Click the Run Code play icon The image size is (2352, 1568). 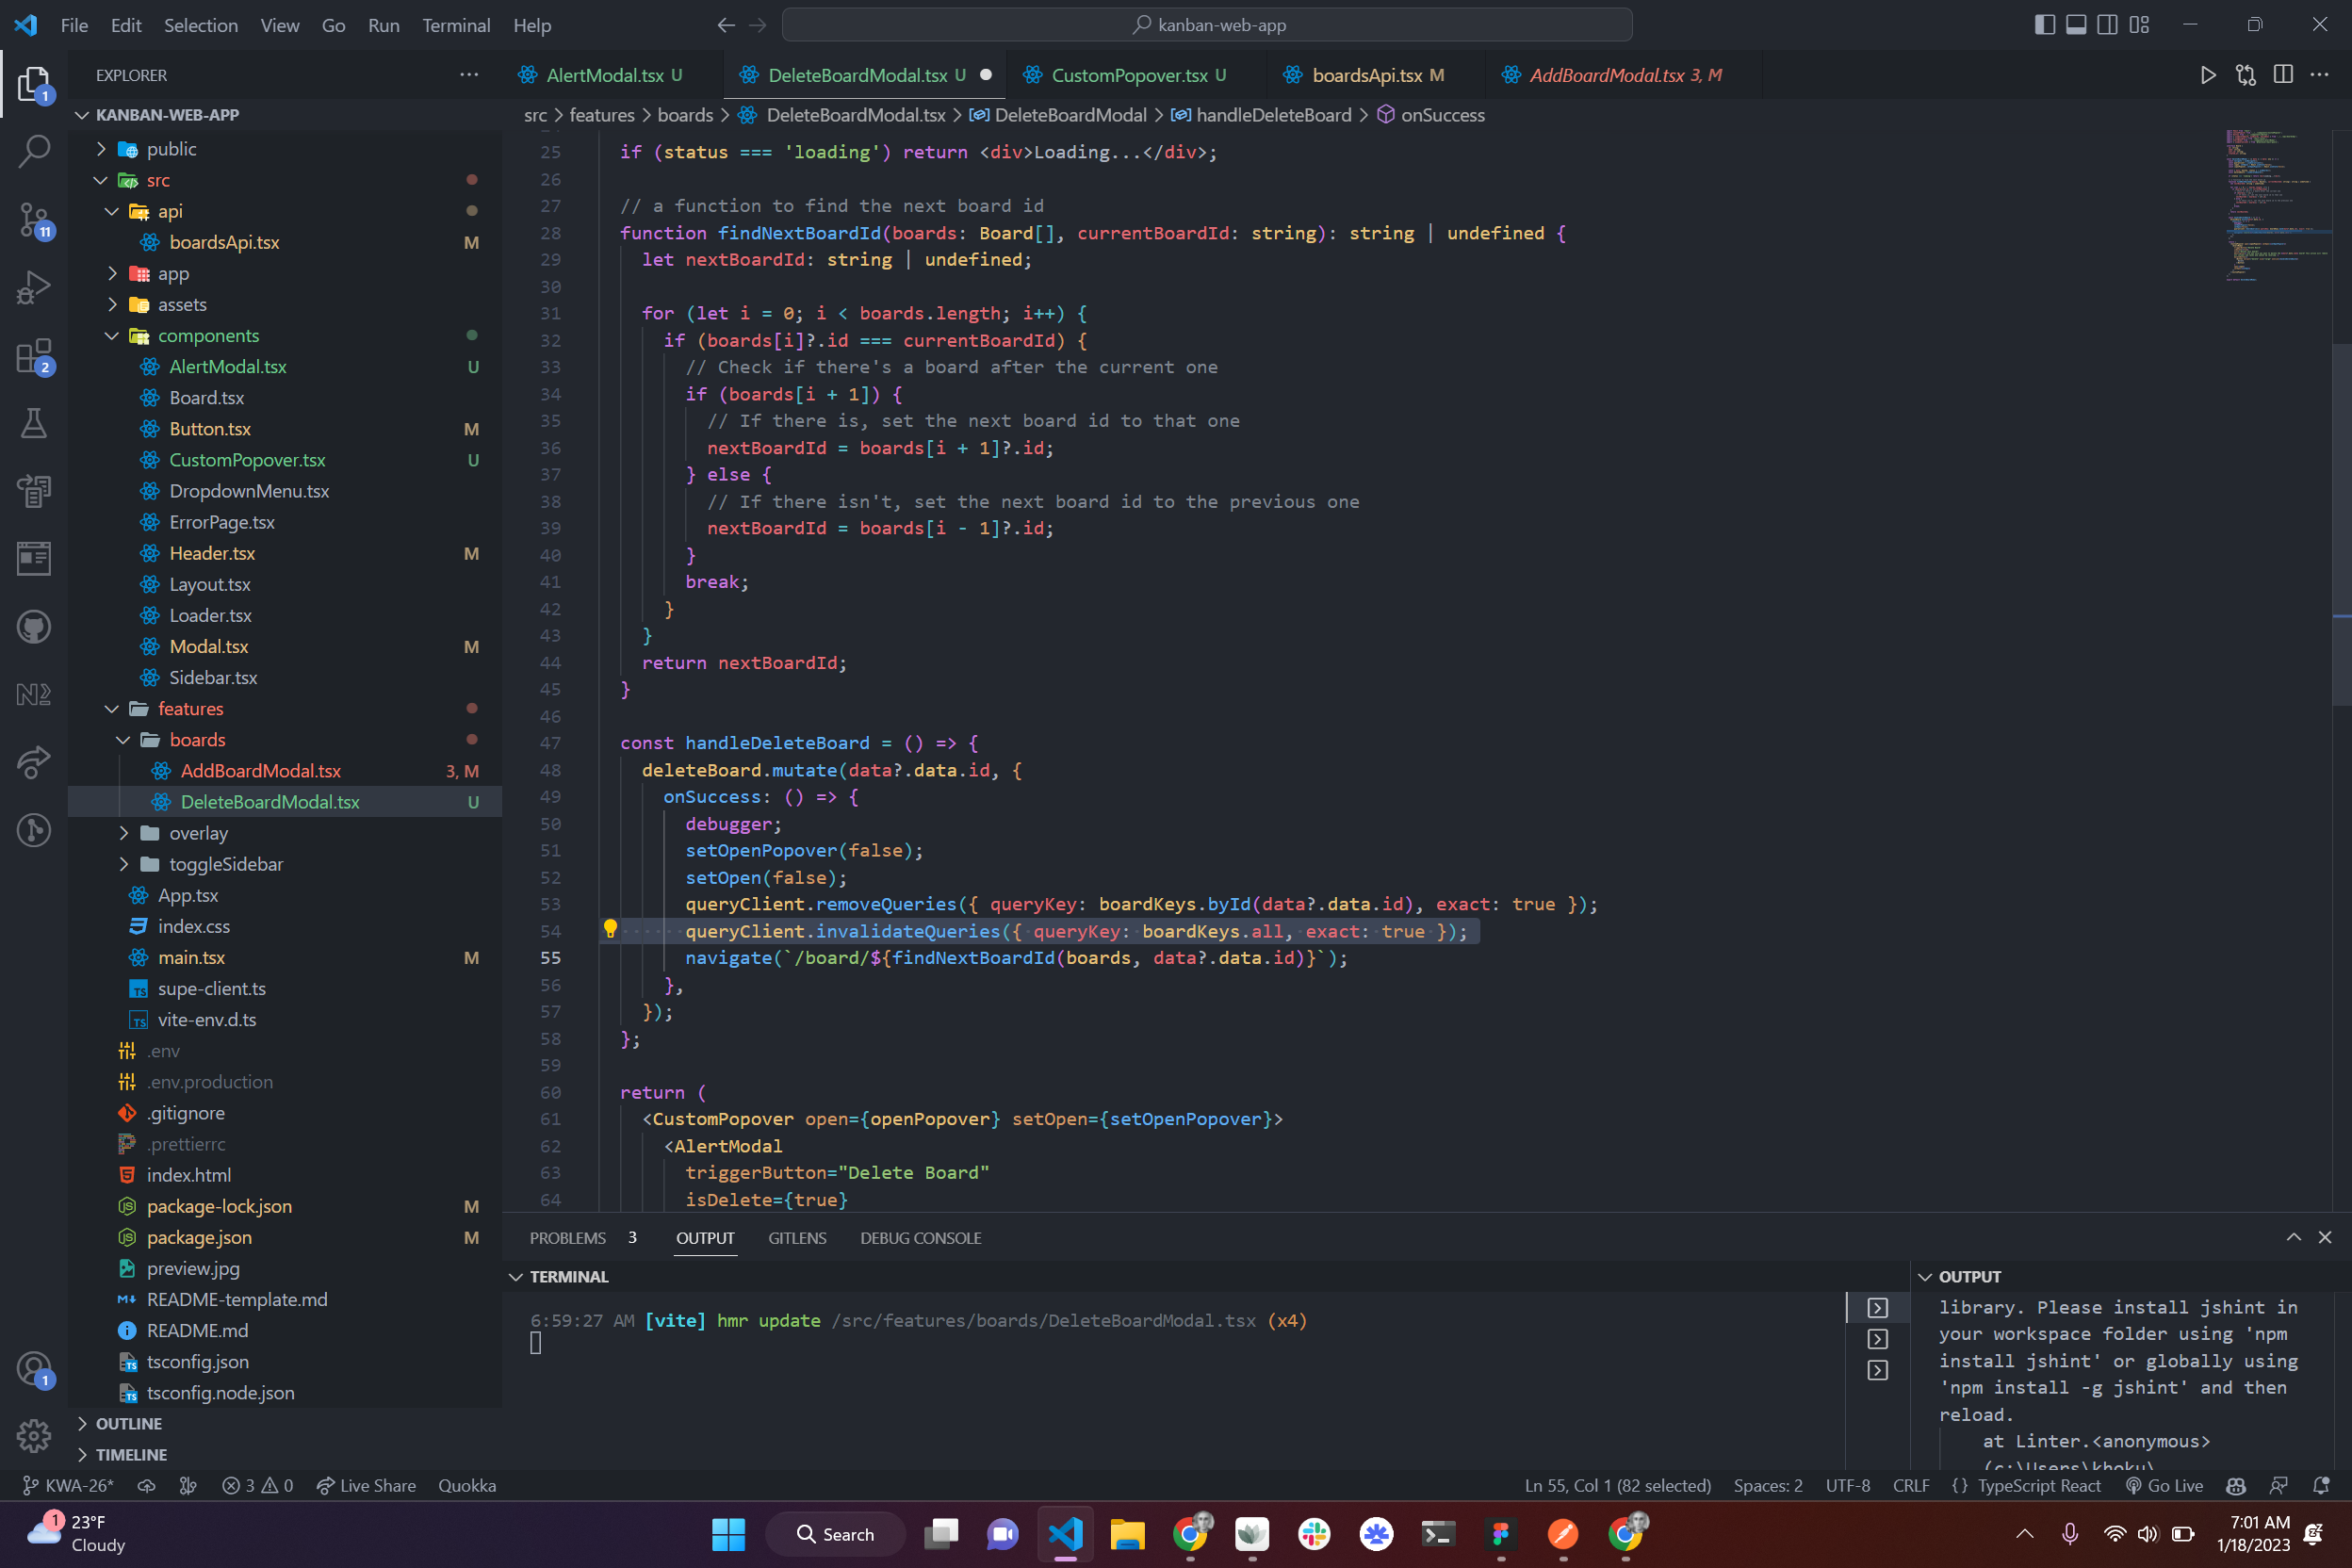(2208, 75)
